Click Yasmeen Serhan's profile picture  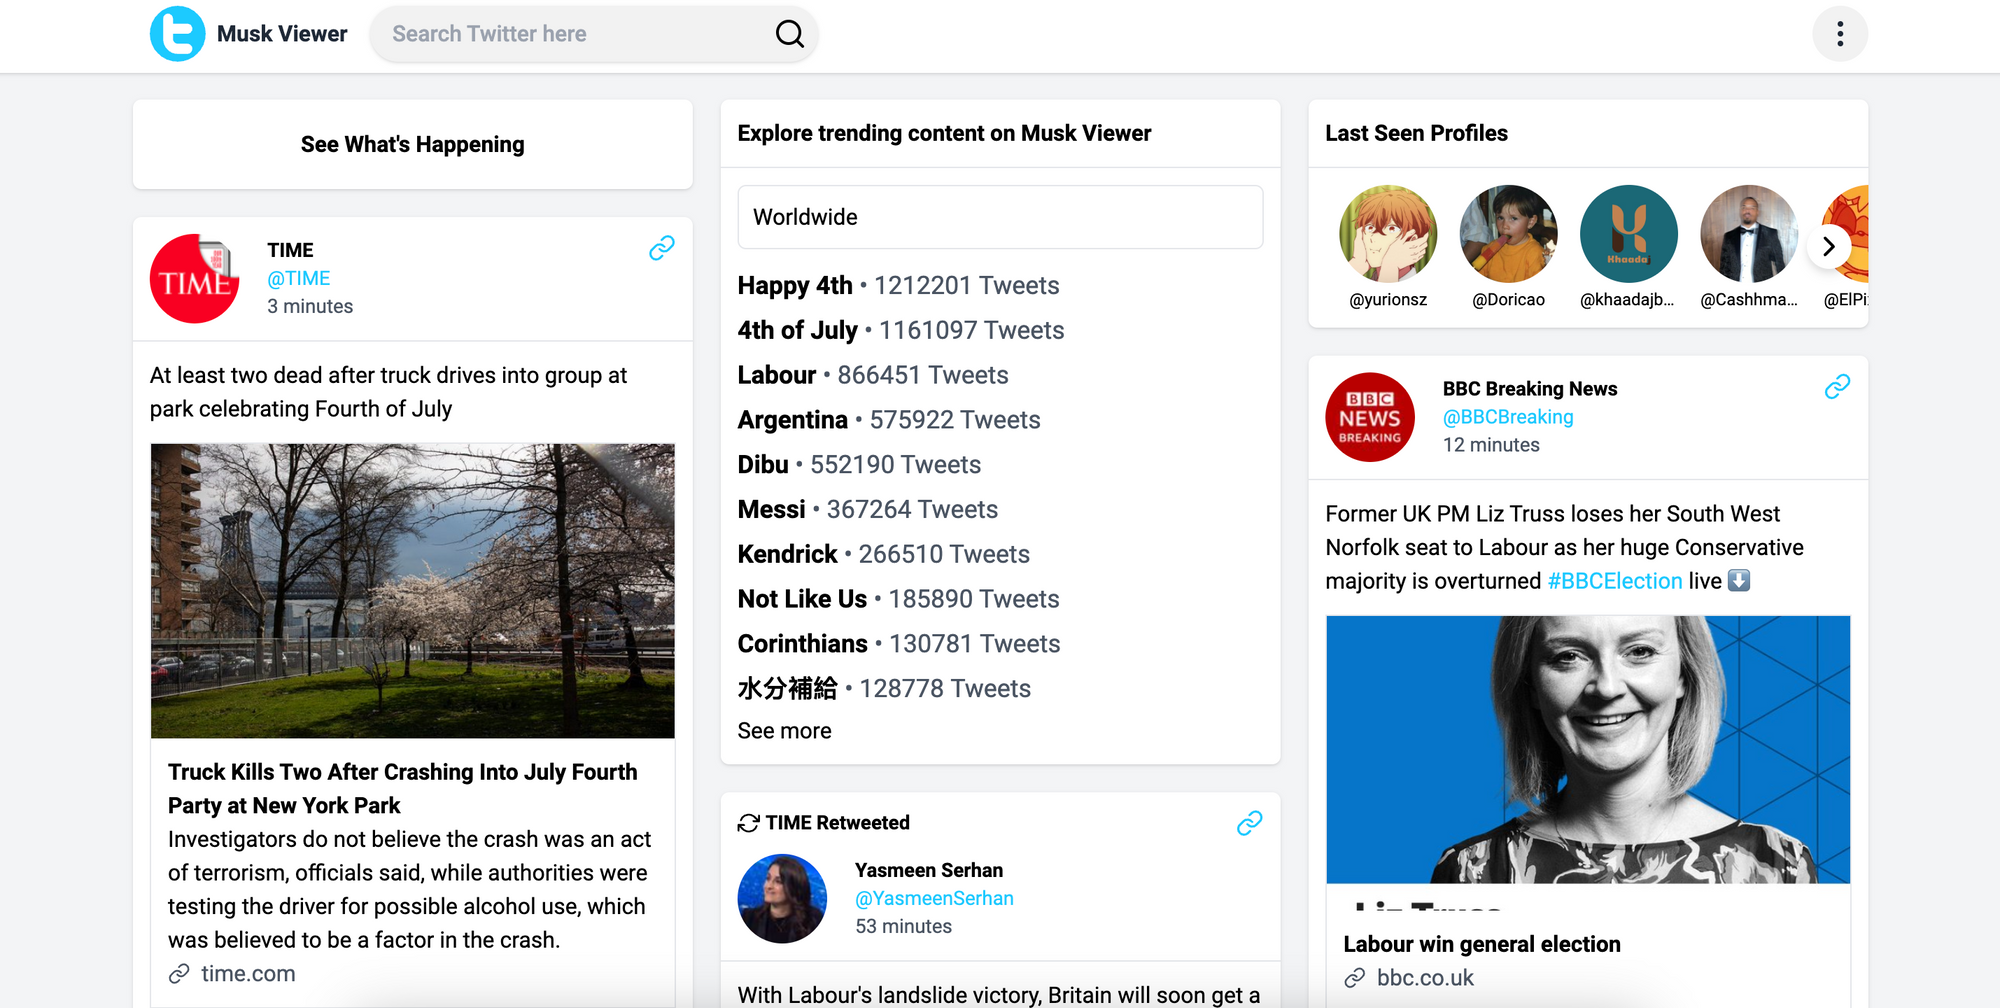[782, 898]
